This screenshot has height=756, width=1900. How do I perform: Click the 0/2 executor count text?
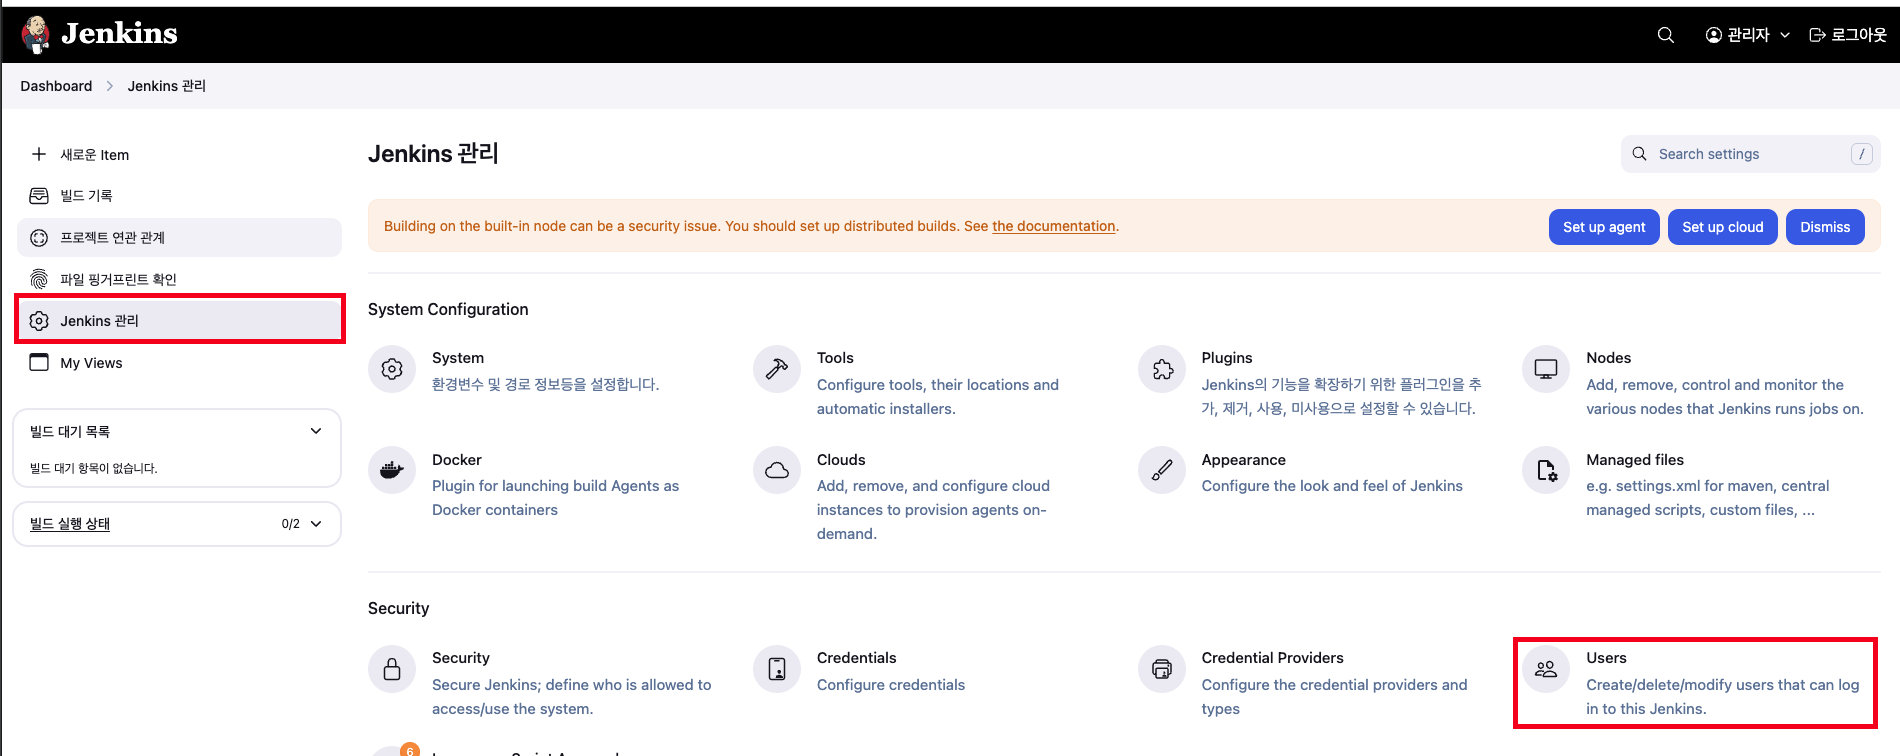[291, 524]
